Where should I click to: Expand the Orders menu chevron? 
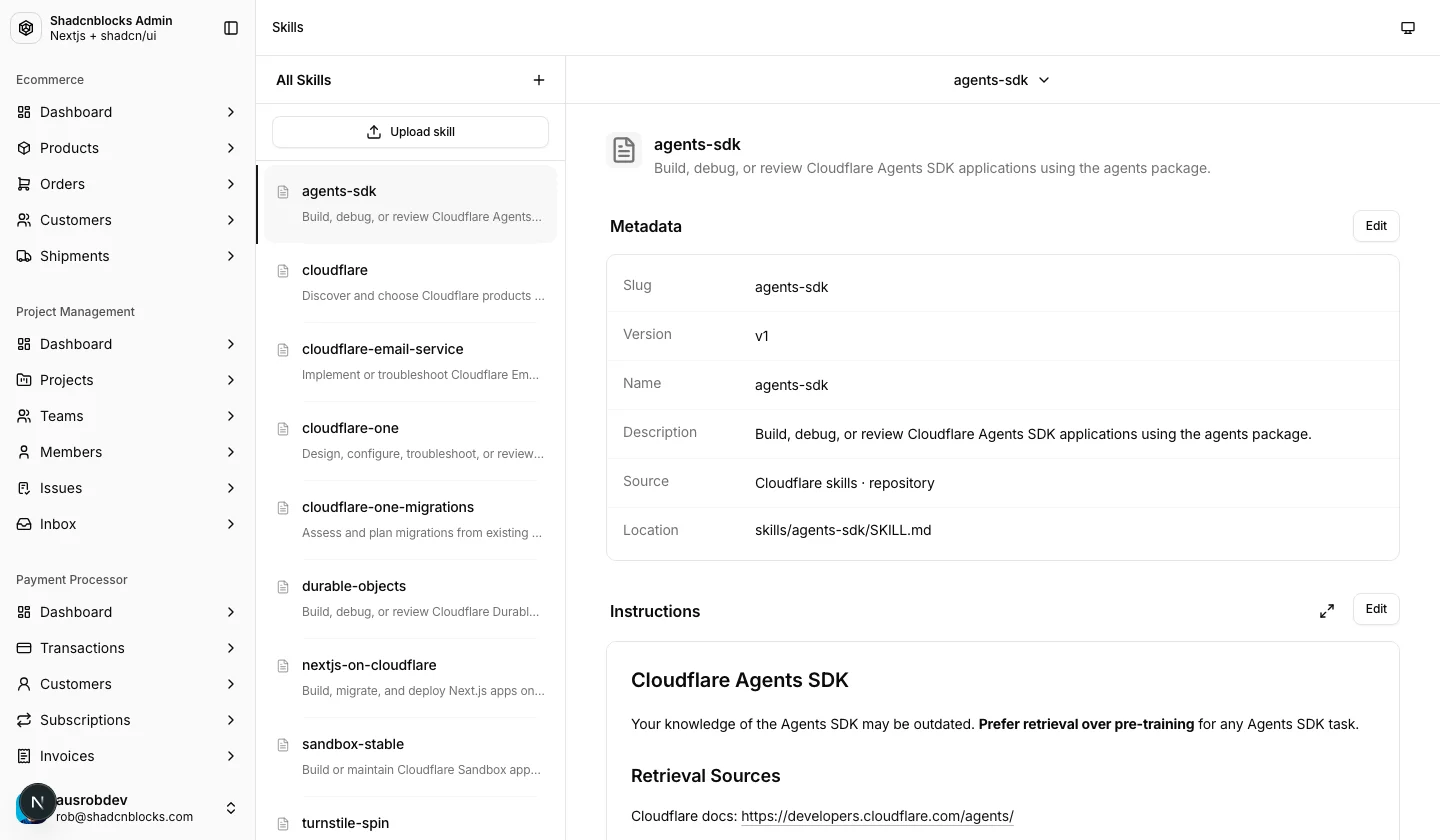click(x=231, y=184)
